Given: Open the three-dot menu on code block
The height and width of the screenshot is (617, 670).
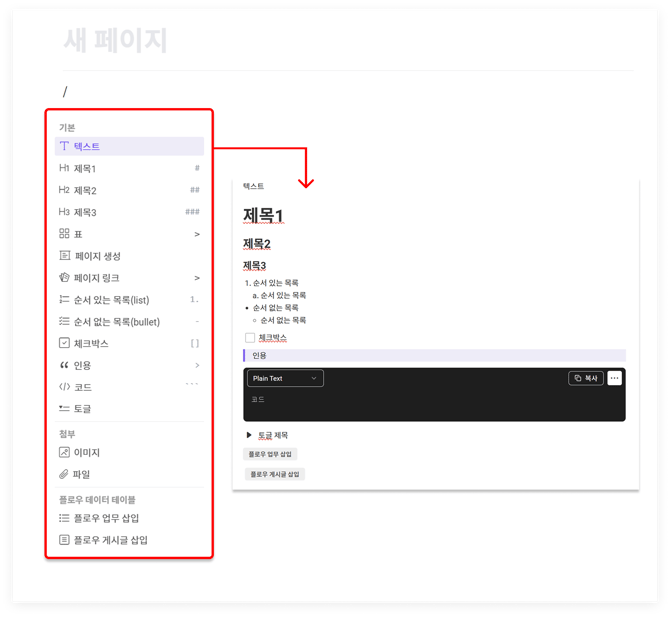Looking at the screenshot, I should point(614,378).
